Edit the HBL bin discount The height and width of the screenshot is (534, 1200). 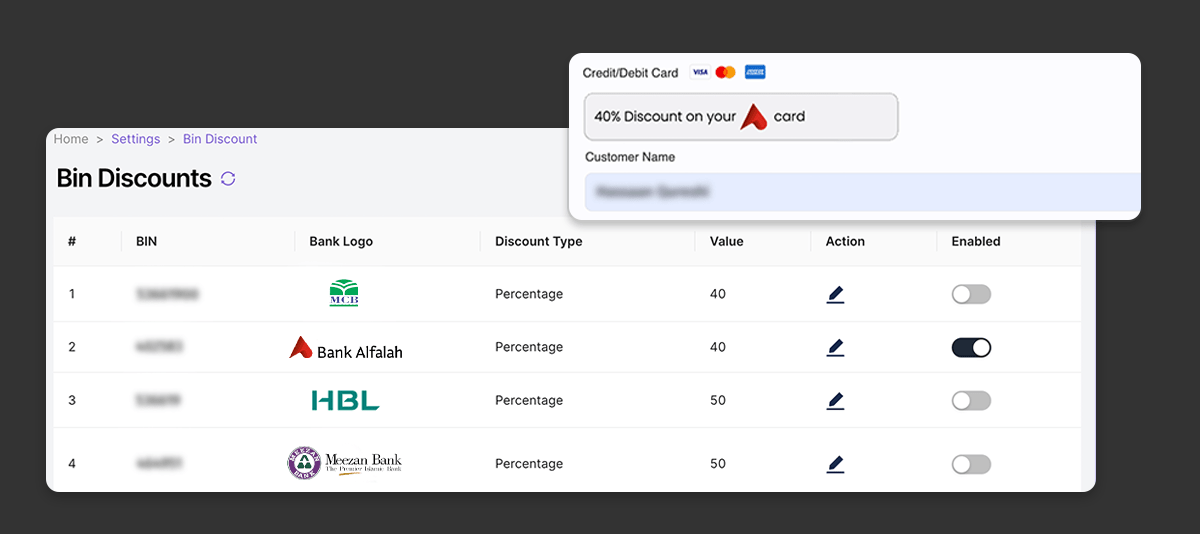click(x=836, y=400)
